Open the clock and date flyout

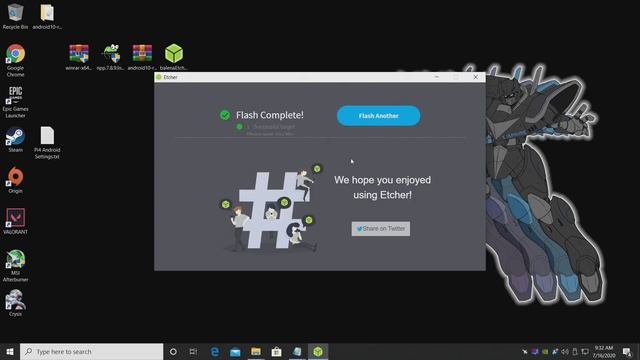click(604, 351)
